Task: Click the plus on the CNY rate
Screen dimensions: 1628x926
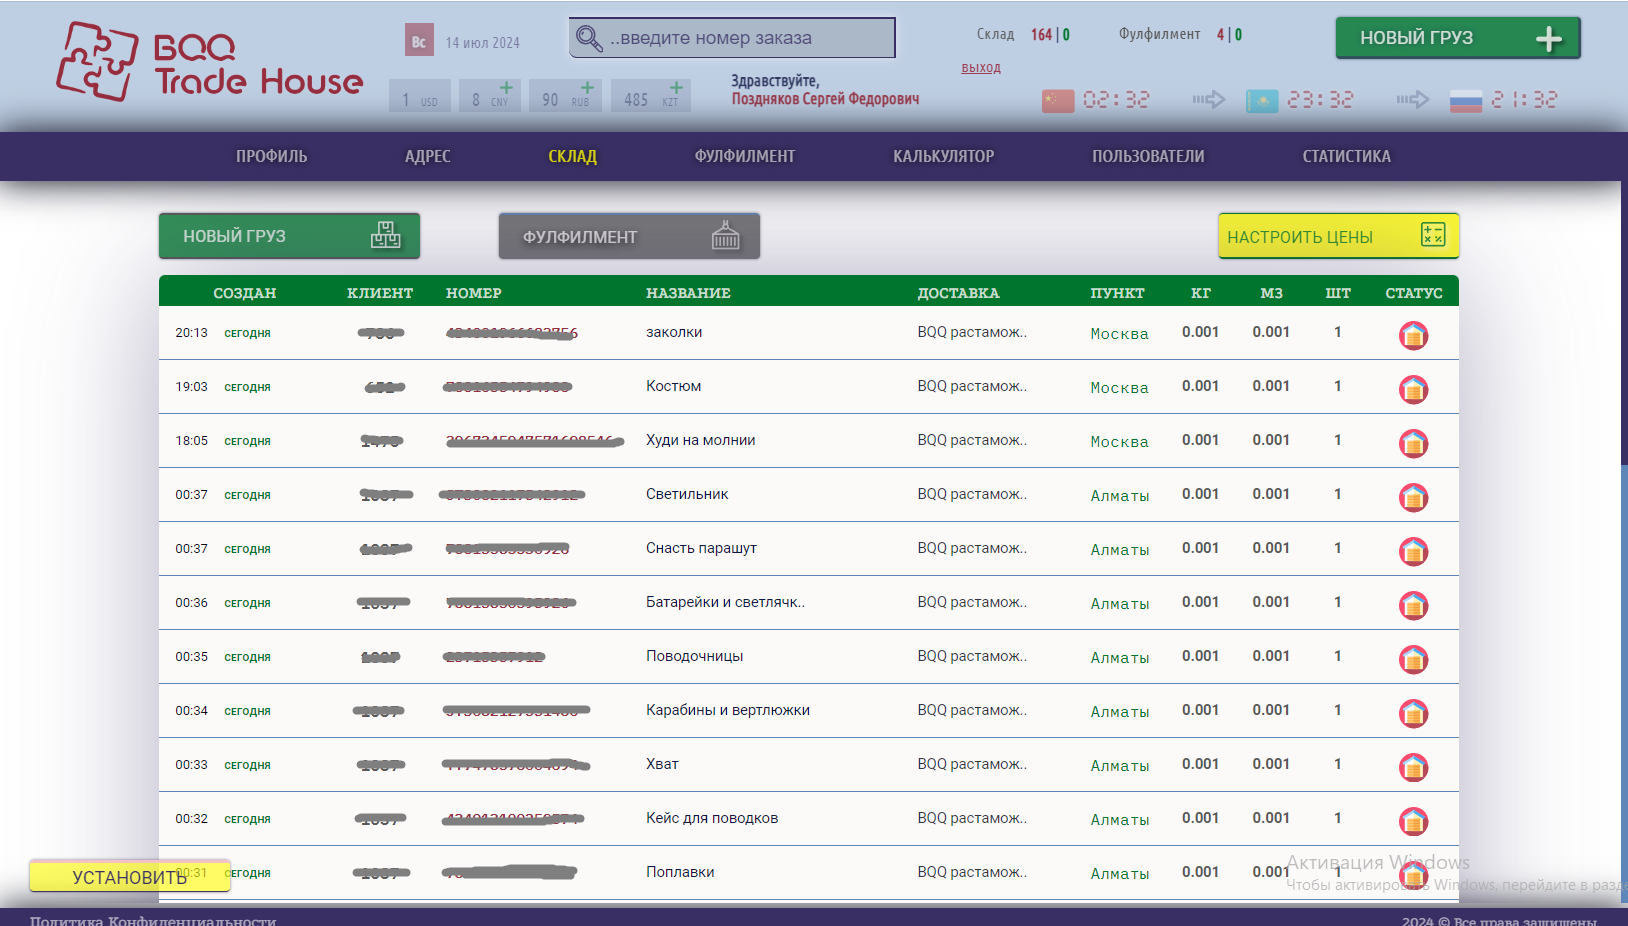Action: pos(506,88)
